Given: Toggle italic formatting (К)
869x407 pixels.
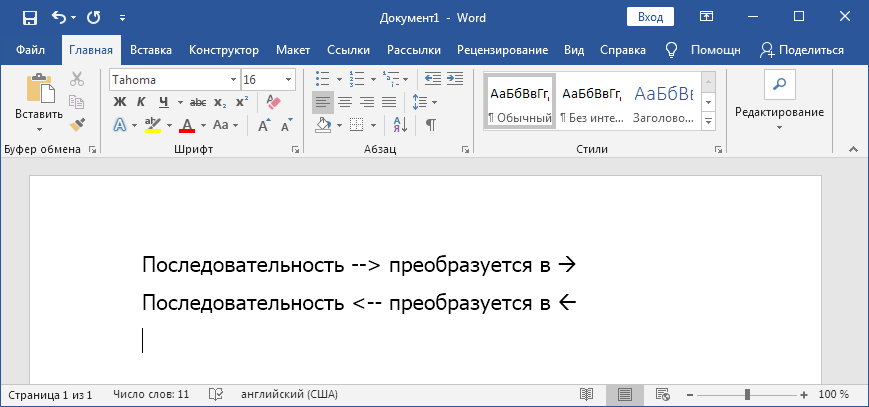Looking at the screenshot, I should tap(141, 102).
